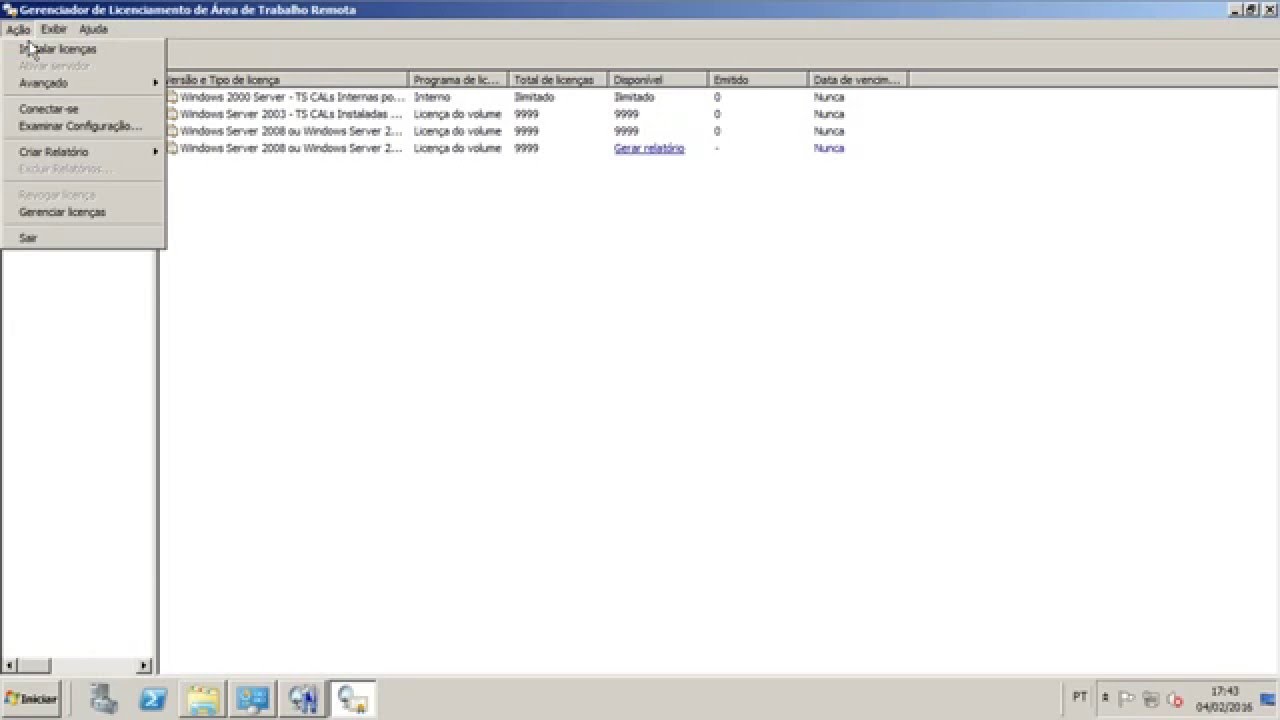The width and height of the screenshot is (1280, 720).
Task: Click the left pane horizontal scrollbar thumb
Action: 34,665
